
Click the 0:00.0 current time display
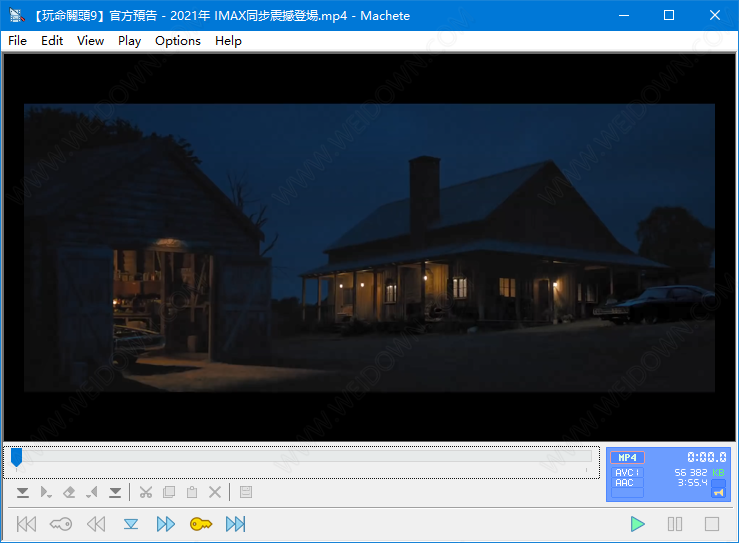click(706, 457)
